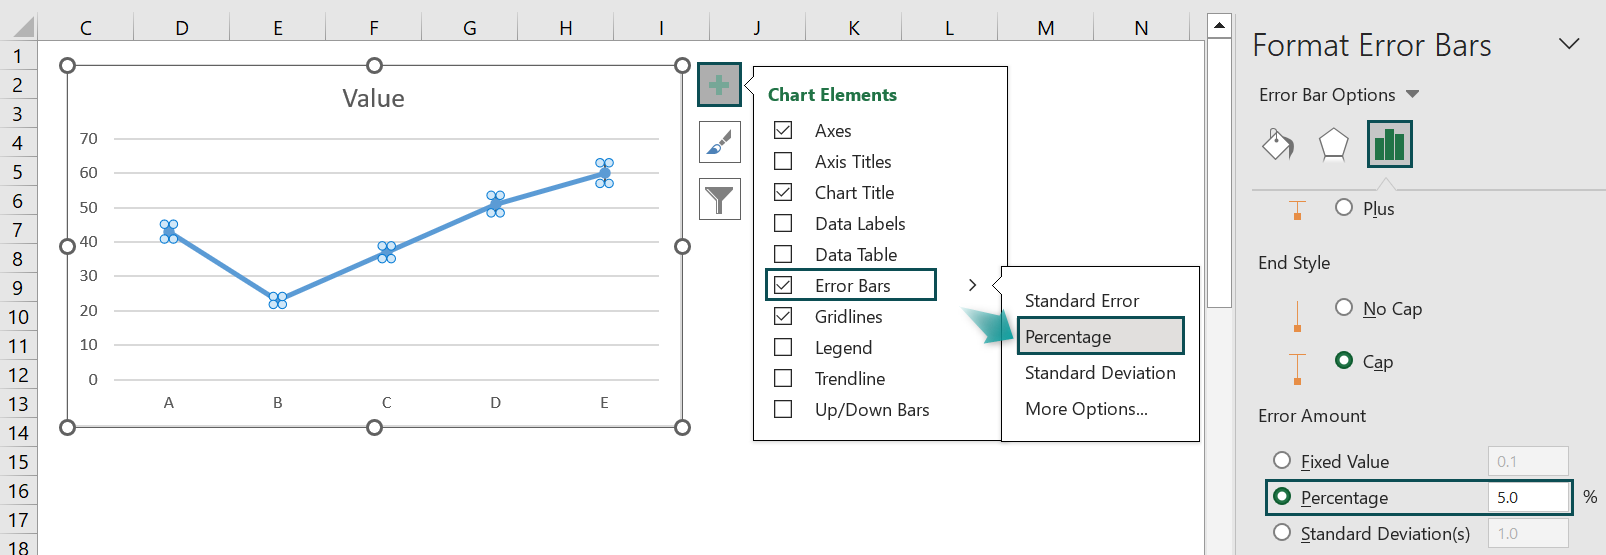Select row 1 header

18,56
